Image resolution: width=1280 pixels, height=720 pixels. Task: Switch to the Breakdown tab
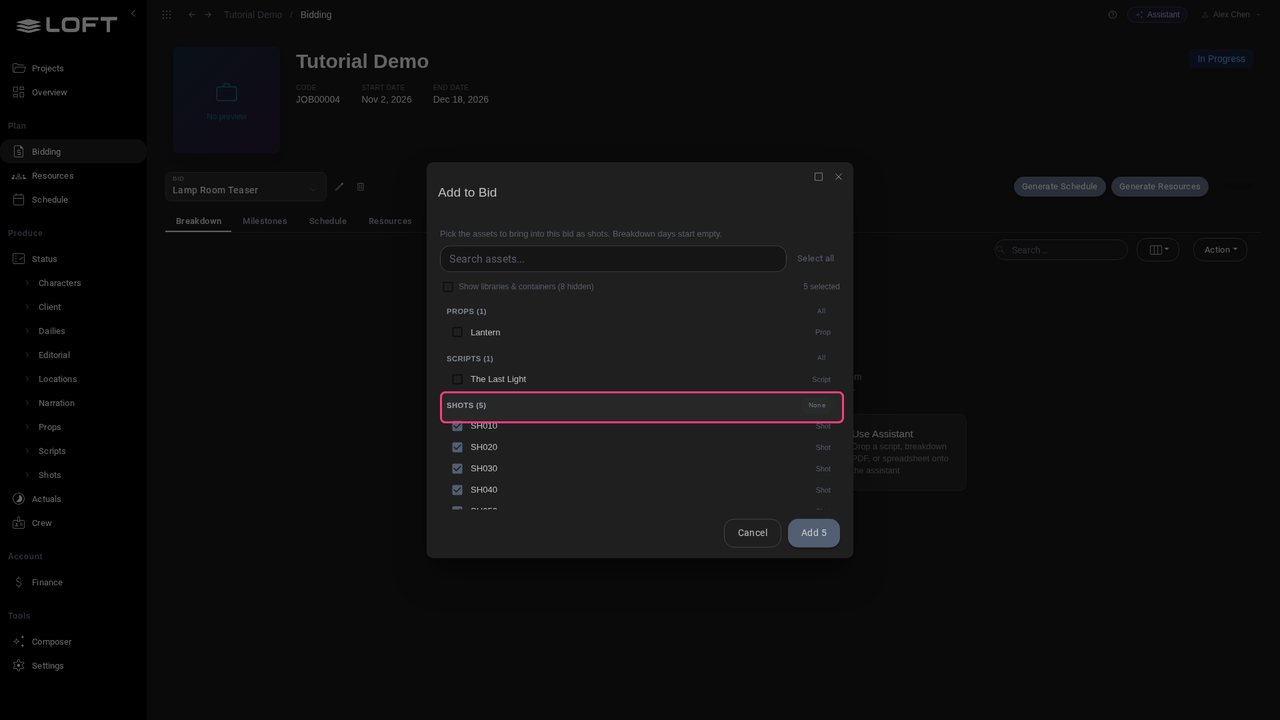(x=199, y=221)
